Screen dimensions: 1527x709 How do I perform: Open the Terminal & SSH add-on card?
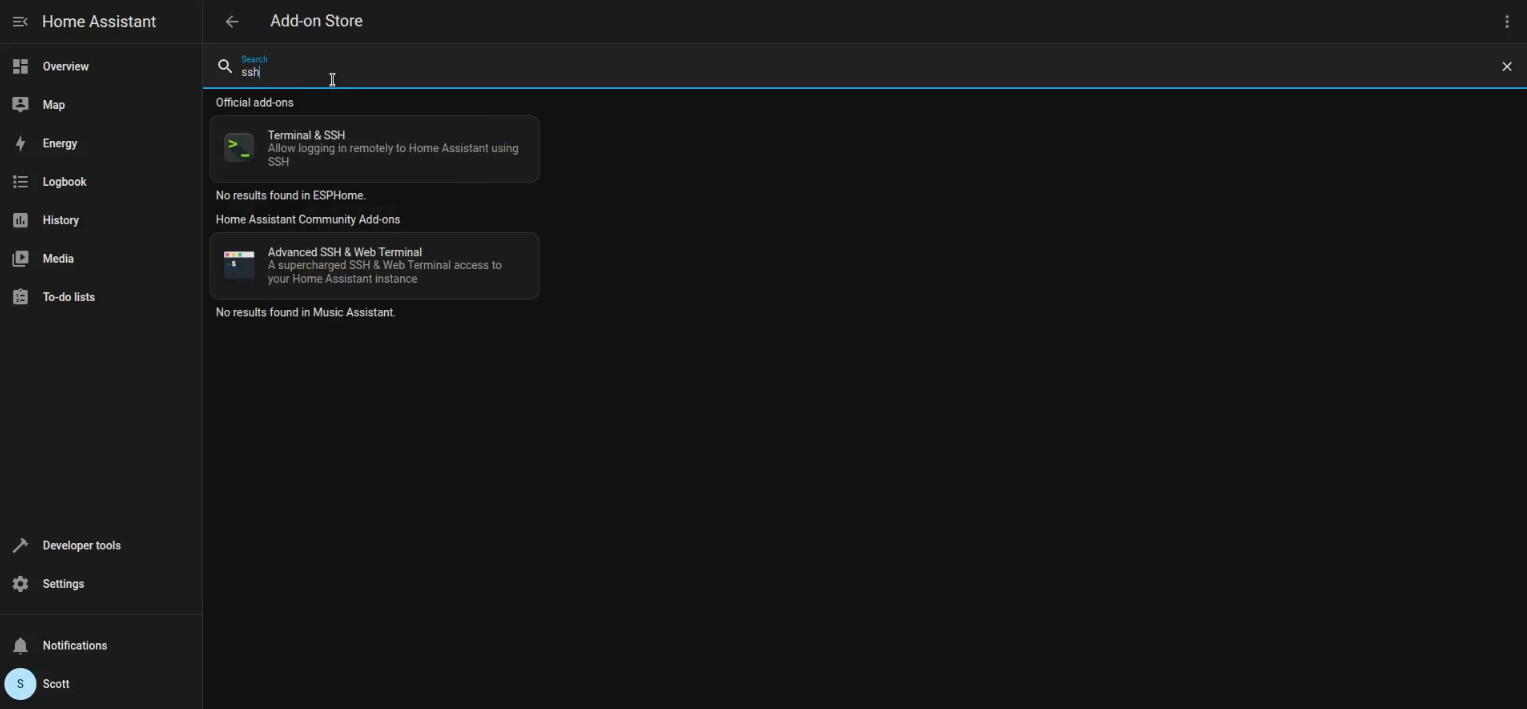click(374, 149)
